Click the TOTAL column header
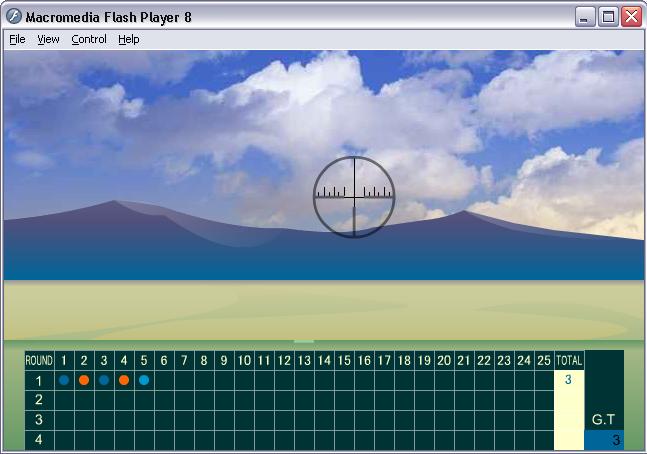The height and width of the screenshot is (454, 647). 569,361
